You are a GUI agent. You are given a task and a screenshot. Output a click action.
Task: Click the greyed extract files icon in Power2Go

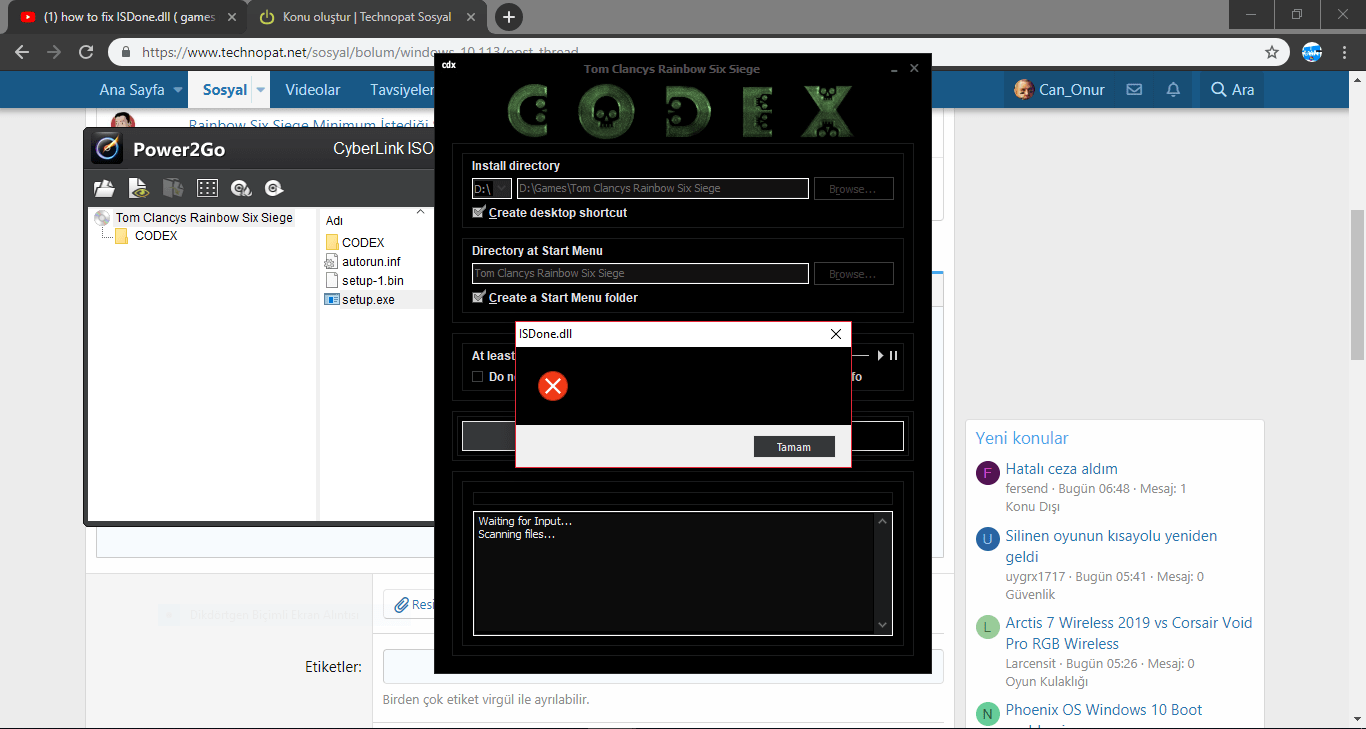pos(173,188)
